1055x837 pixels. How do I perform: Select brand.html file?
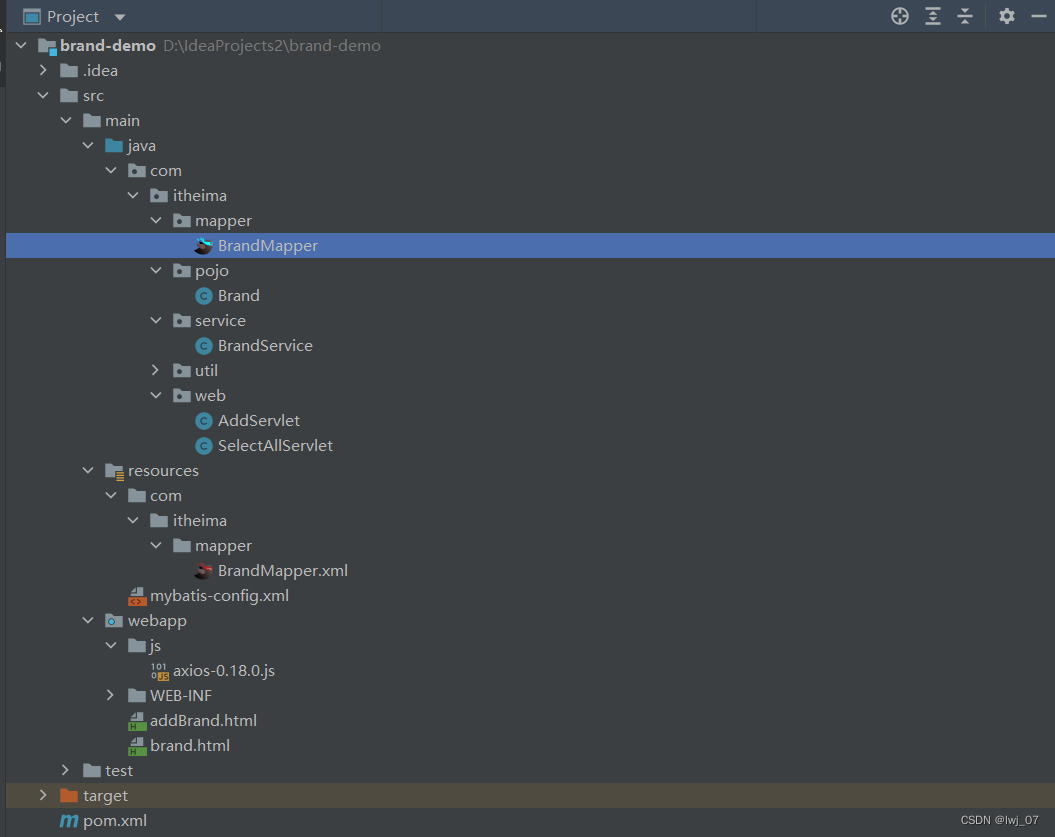click(190, 745)
